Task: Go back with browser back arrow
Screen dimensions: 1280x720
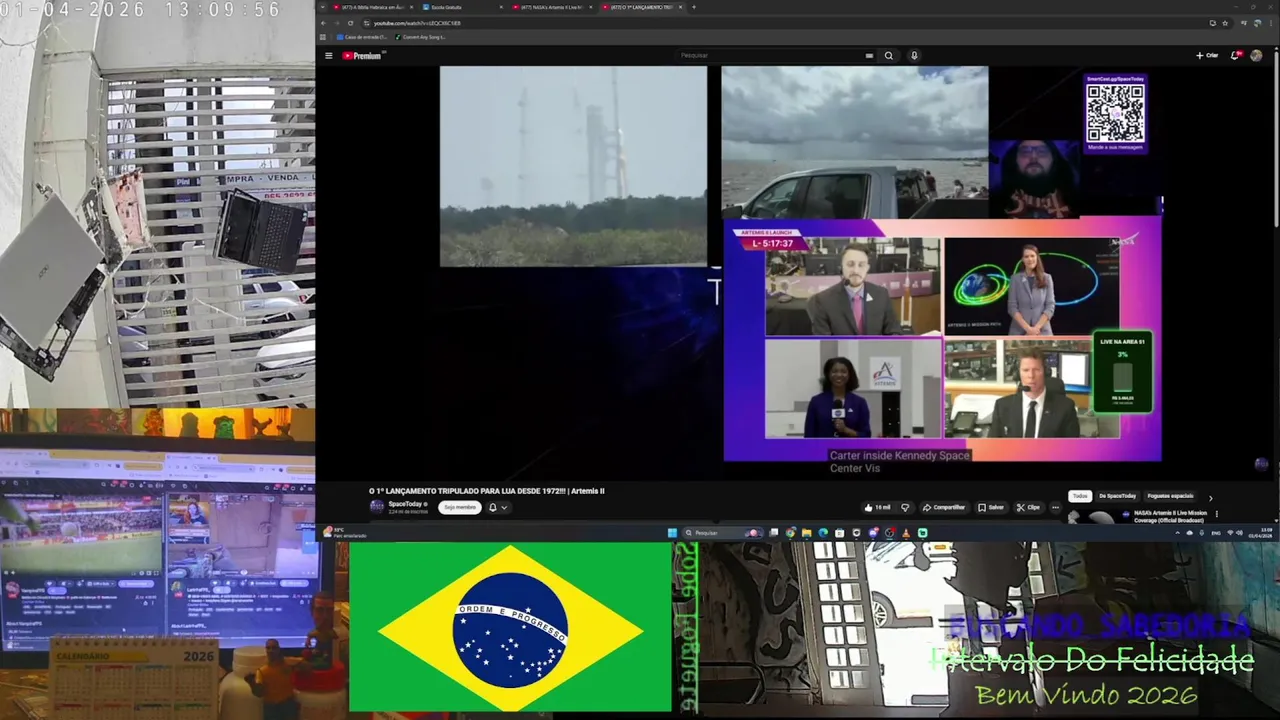Action: pos(323,23)
